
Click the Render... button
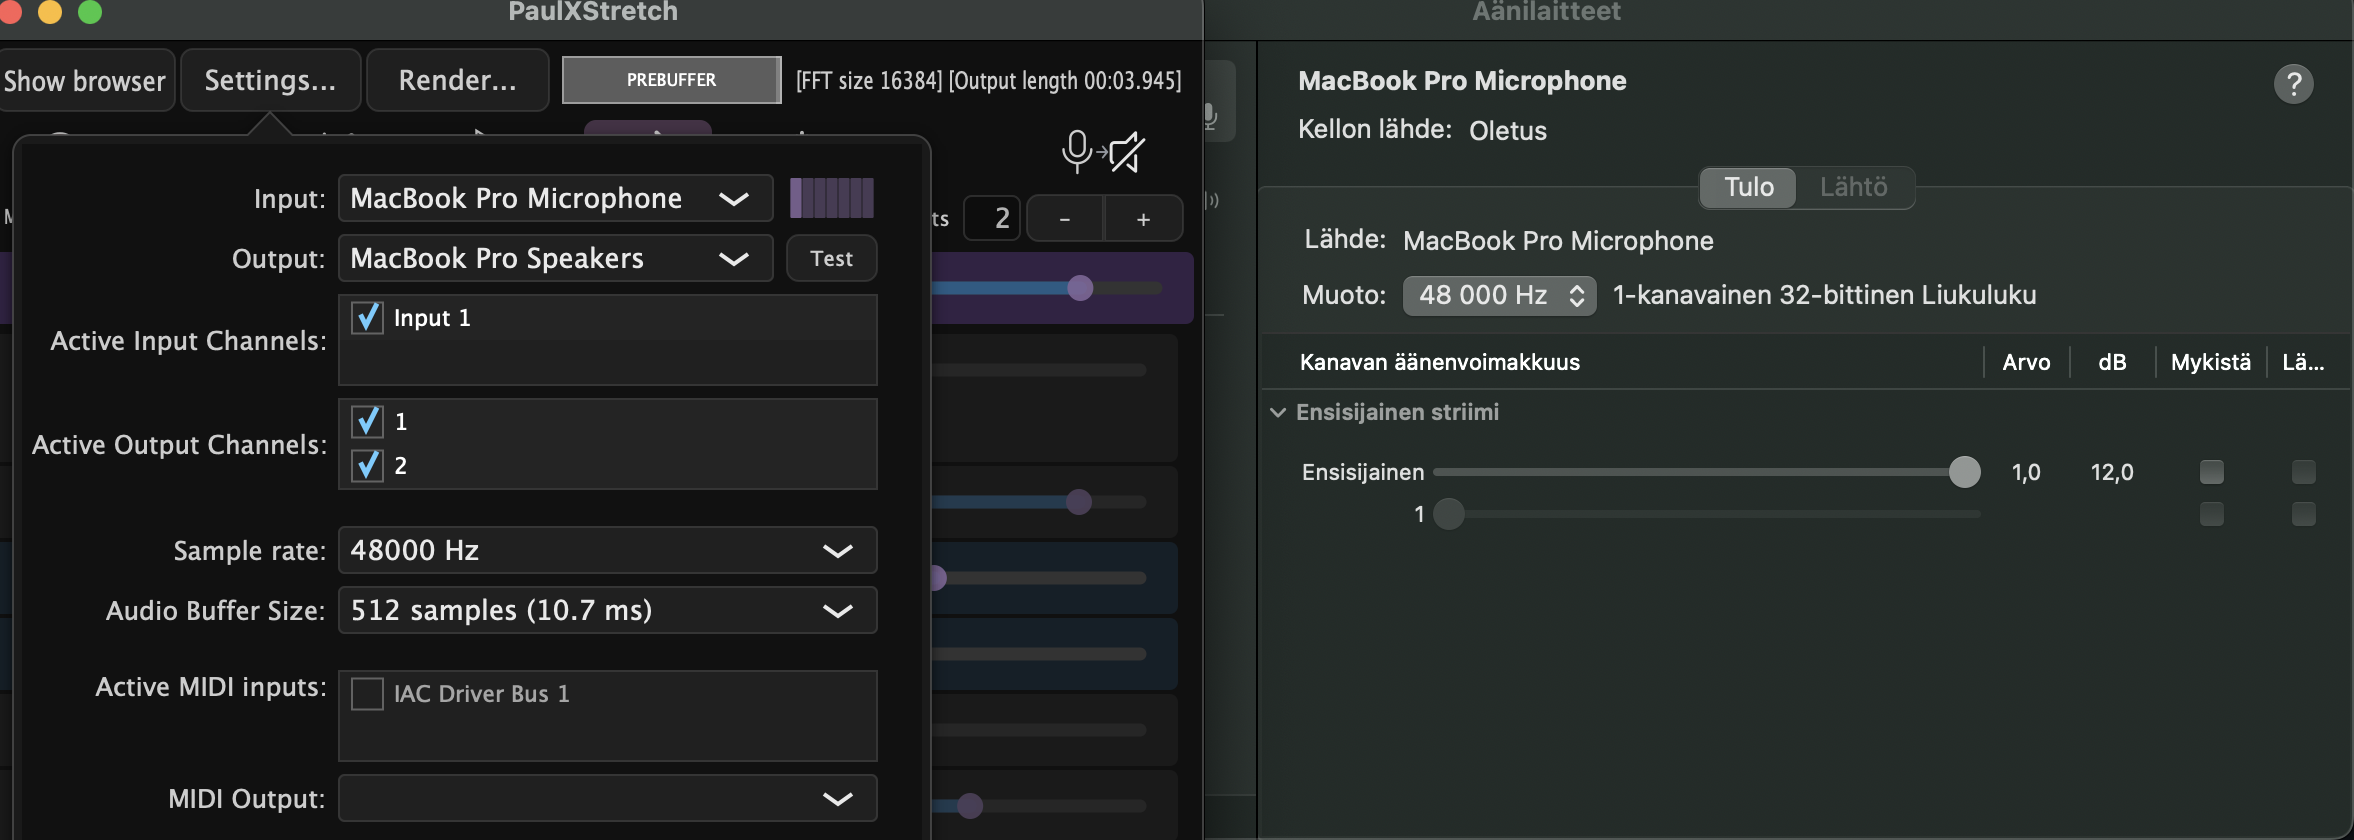pyautogui.click(x=457, y=80)
